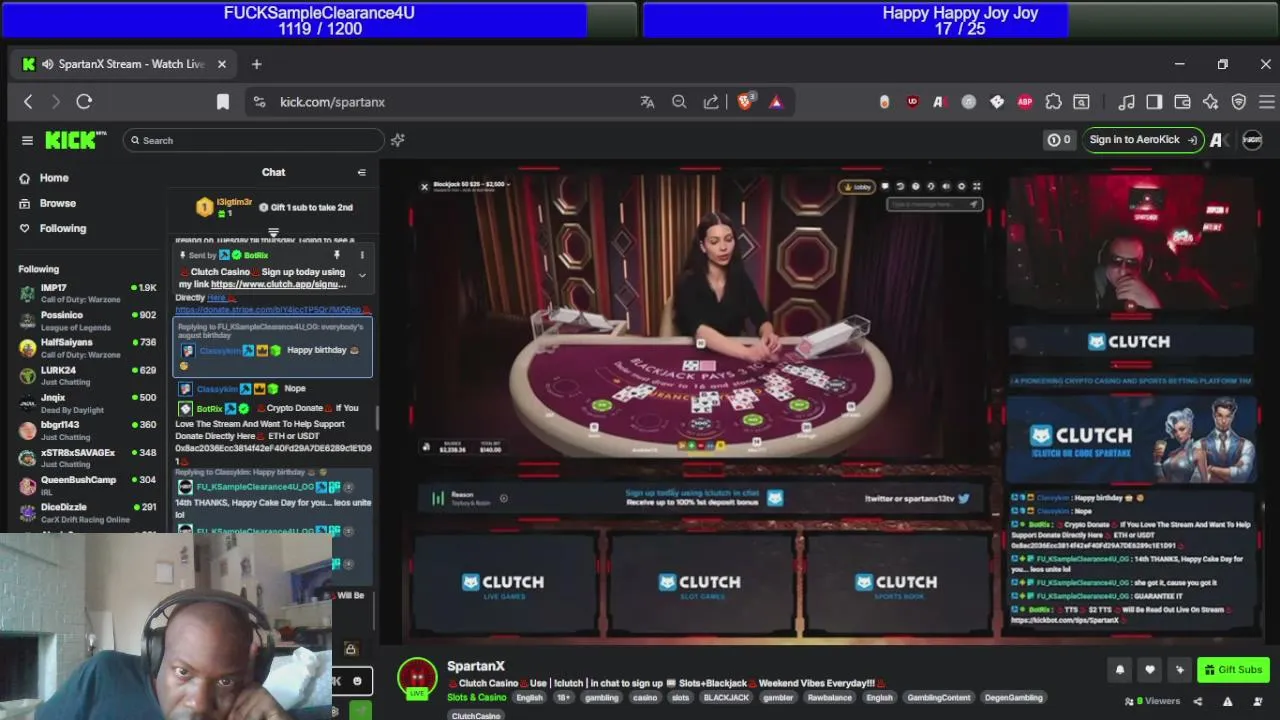
Task: Open the translate page icon
Action: click(x=647, y=102)
